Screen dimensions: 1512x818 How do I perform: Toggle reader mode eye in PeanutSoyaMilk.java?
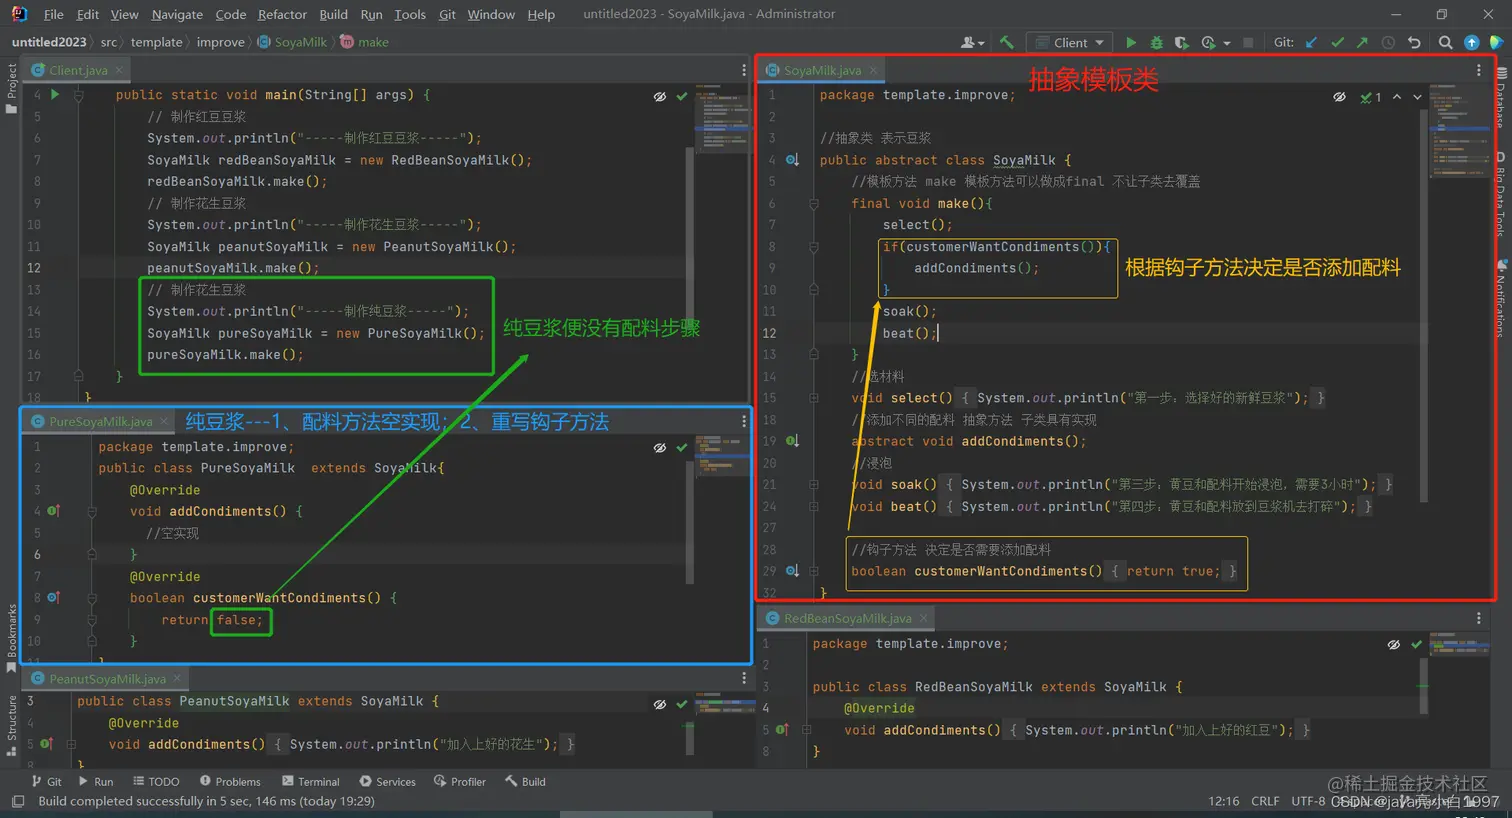click(660, 704)
